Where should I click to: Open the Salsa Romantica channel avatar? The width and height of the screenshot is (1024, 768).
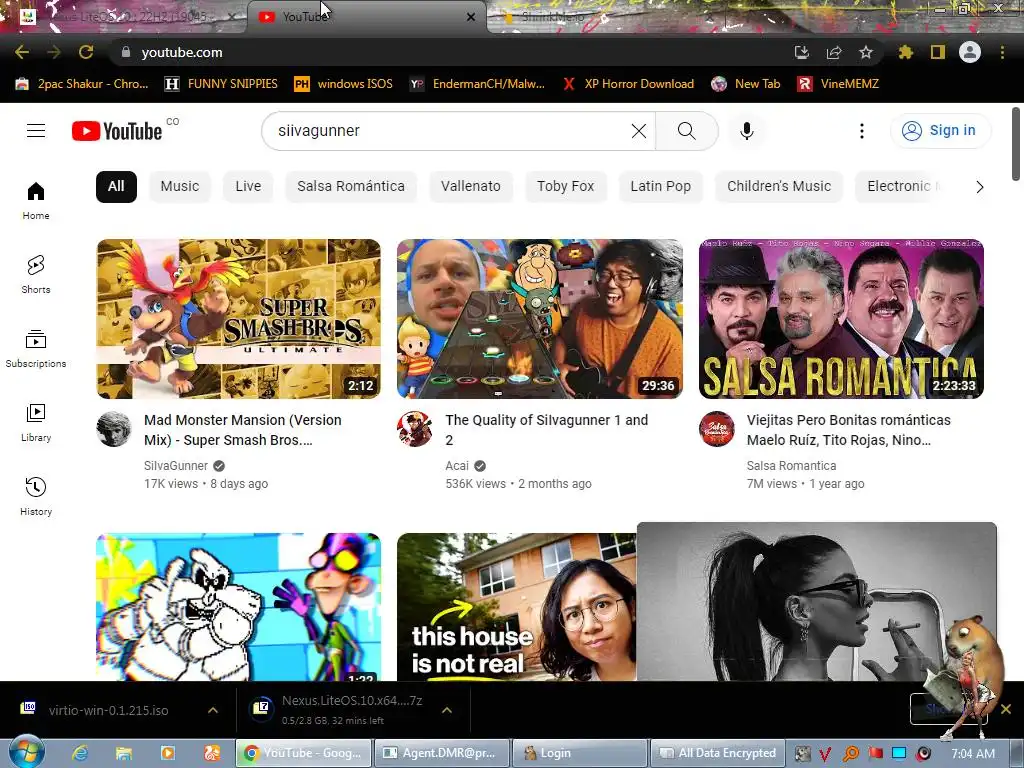[716, 429]
